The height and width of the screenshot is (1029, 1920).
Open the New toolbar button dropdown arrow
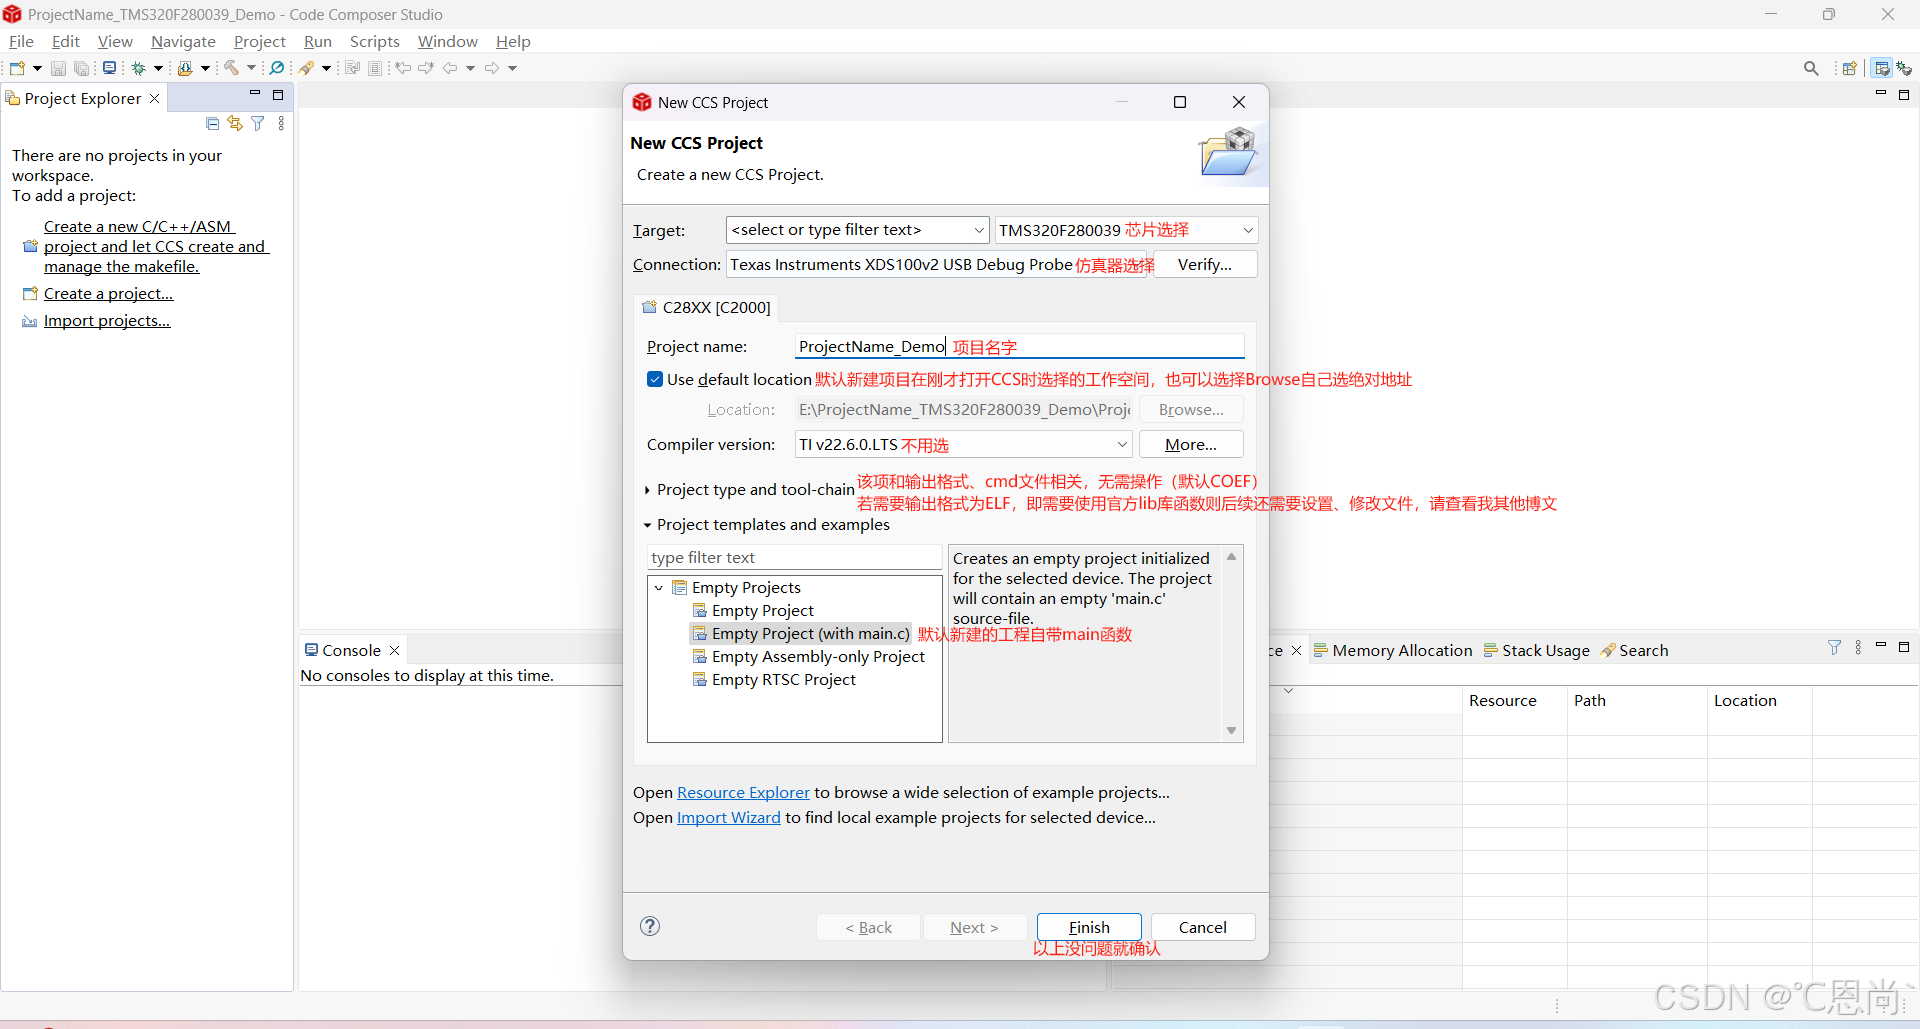click(38, 68)
